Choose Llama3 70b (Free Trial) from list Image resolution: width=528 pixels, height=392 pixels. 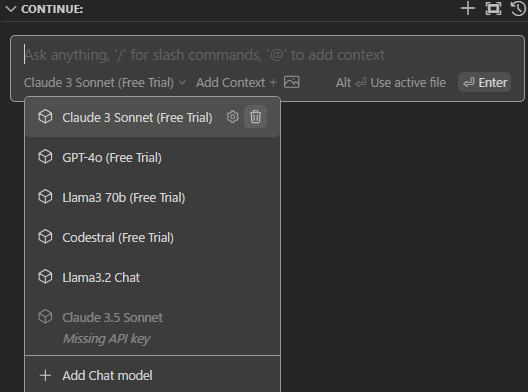coord(153,197)
